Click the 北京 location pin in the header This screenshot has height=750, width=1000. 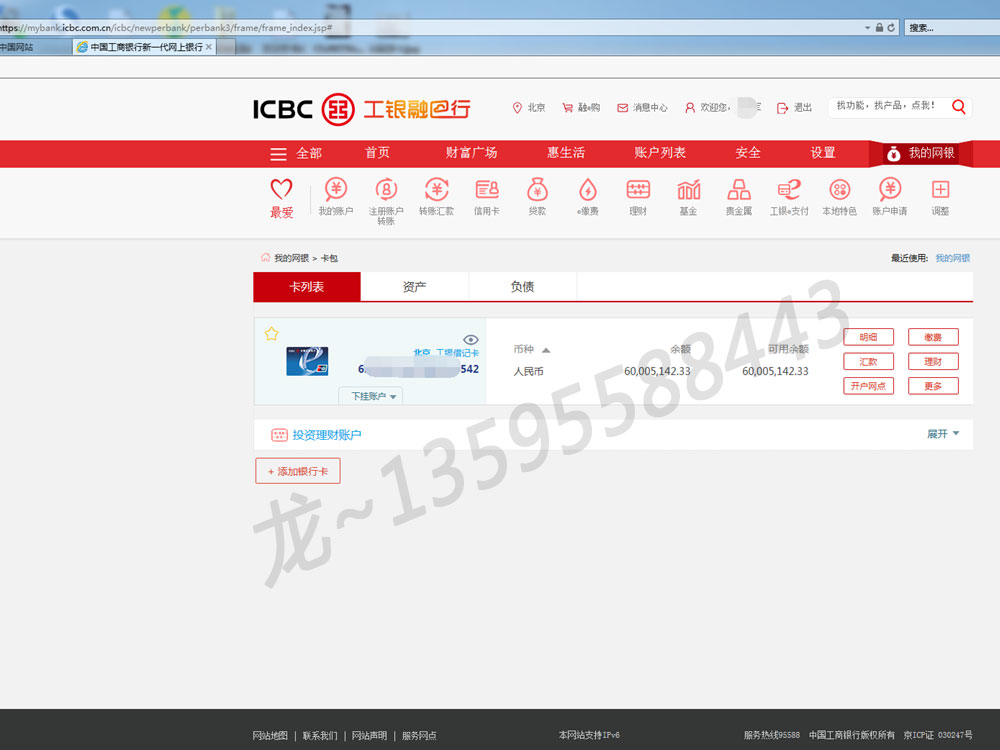coord(517,108)
